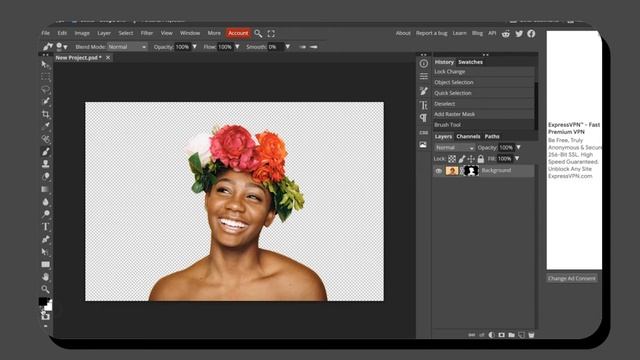Viewport: 640px width, 360px height.
Task: Click the New Folder icon in Layers
Action: (x=511, y=335)
